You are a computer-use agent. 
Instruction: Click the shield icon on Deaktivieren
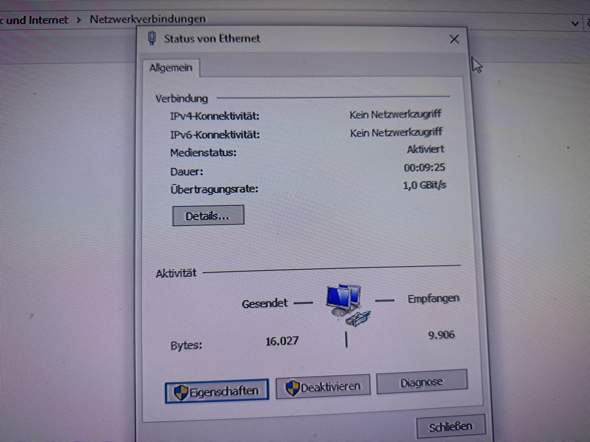(292, 388)
